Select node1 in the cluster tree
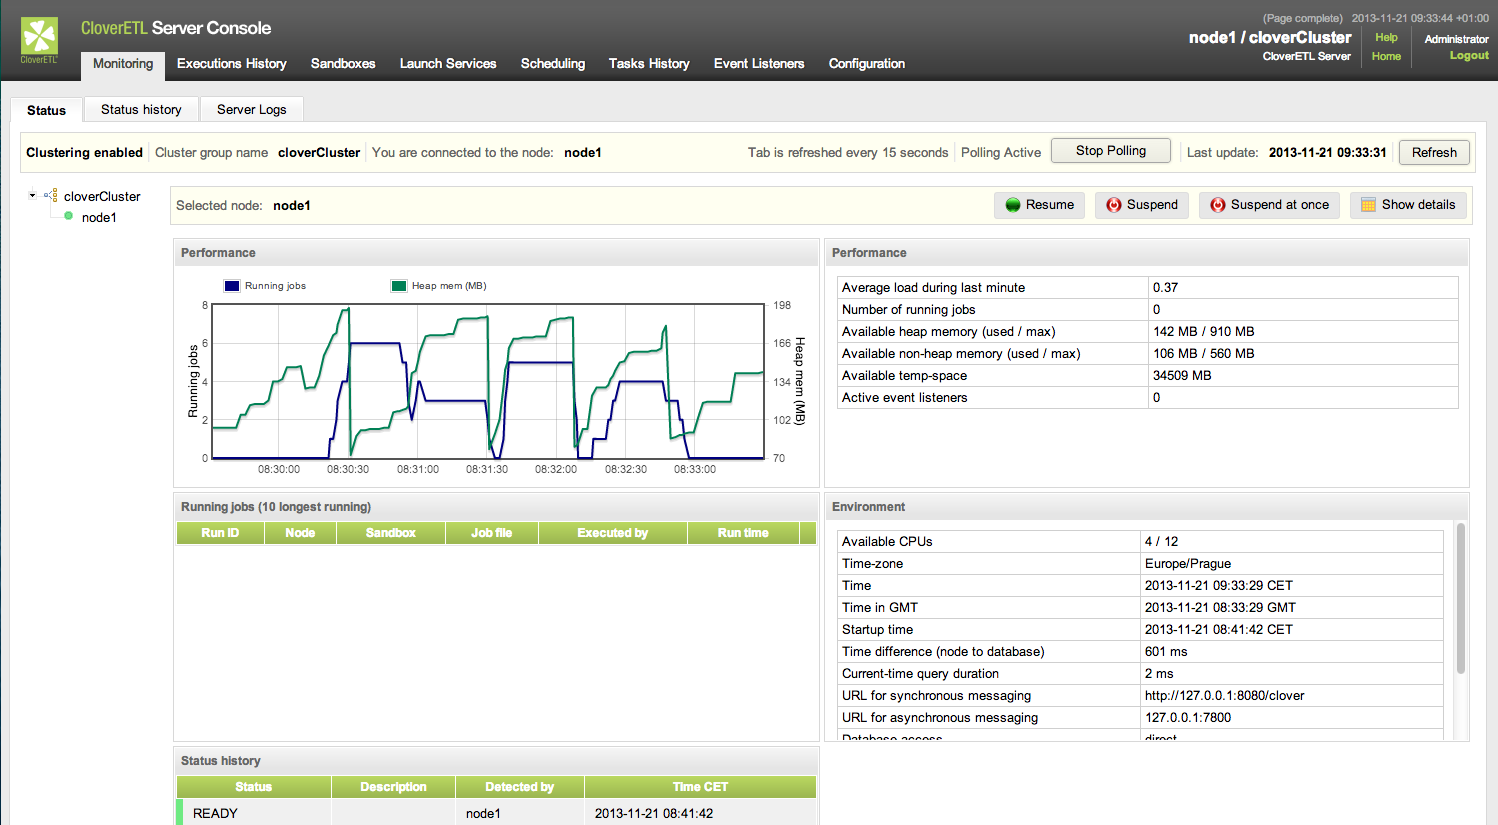Screen dimensions: 1498x825 tap(99, 217)
